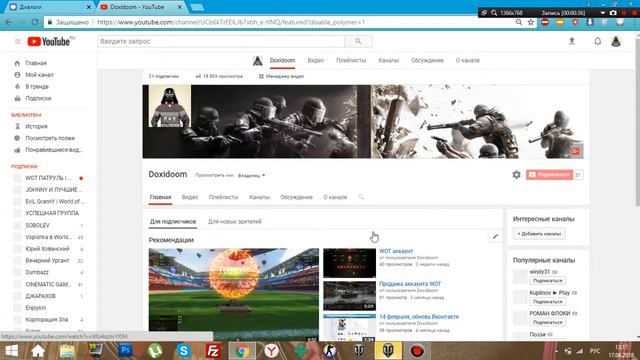This screenshot has height=360, width=640.
Task: Open the upload video icon
Action: [x=572, y=41]
